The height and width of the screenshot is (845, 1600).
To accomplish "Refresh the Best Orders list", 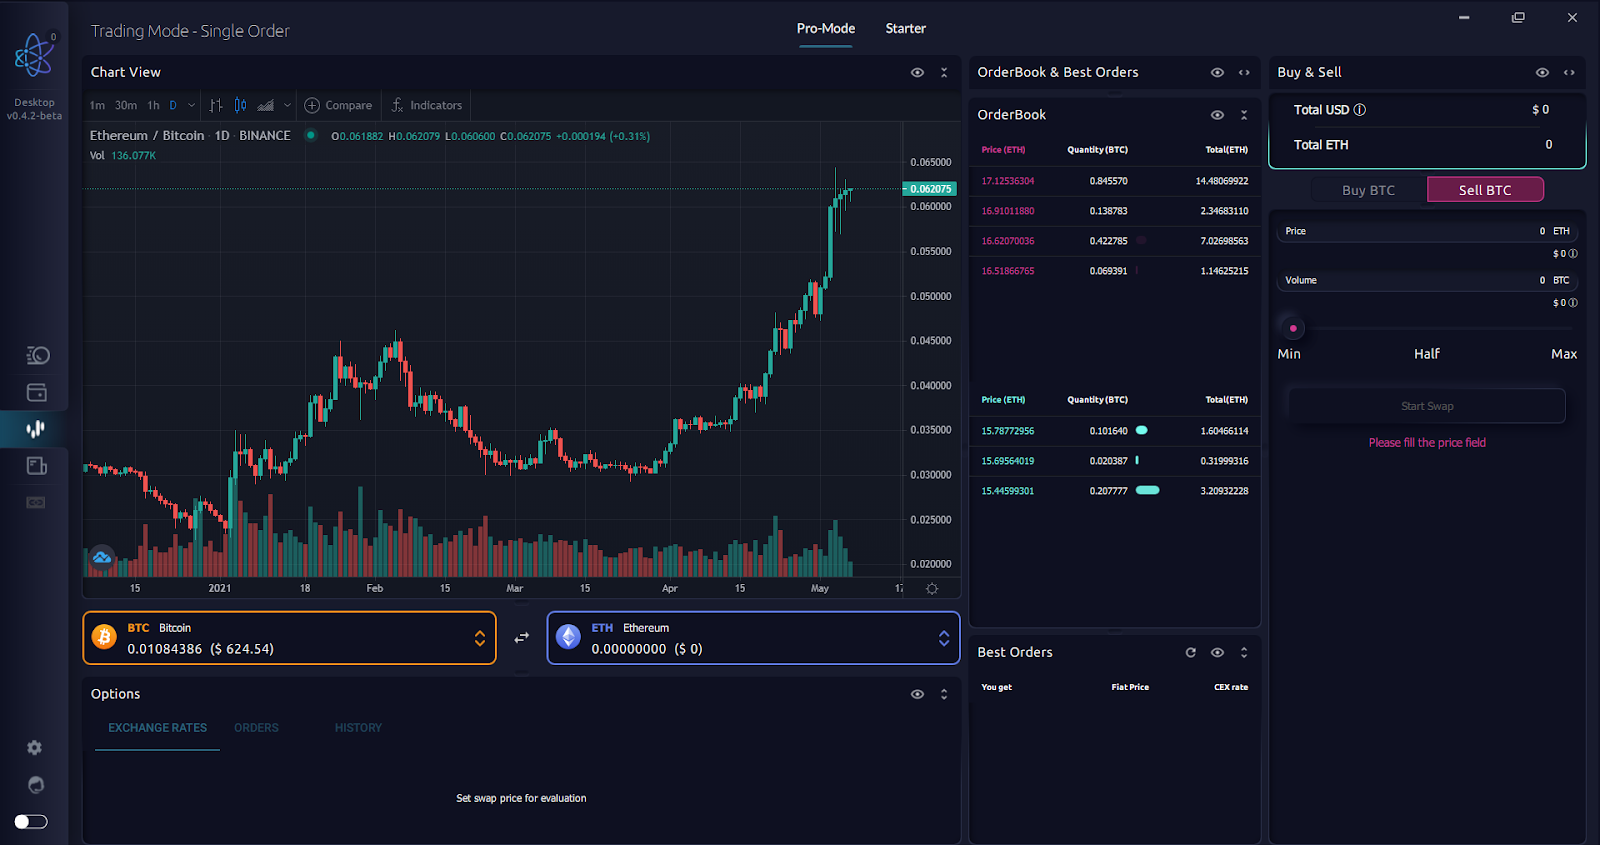I will [x=1191, y=652].
